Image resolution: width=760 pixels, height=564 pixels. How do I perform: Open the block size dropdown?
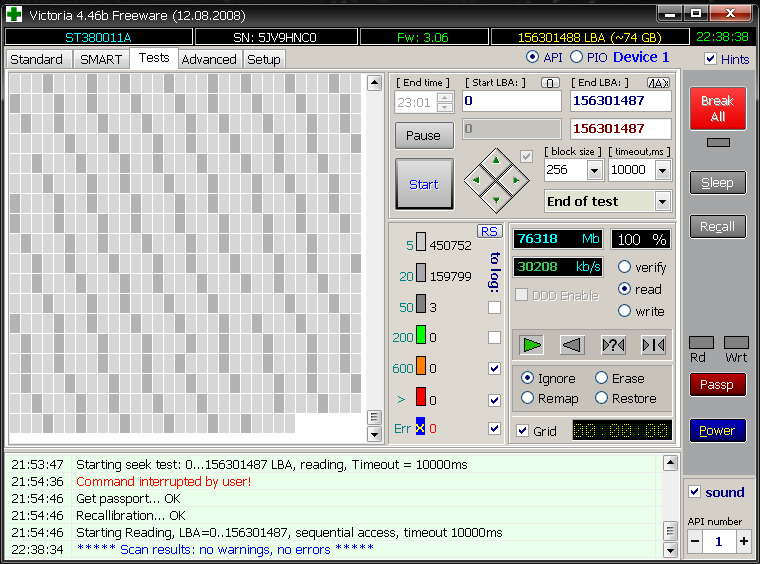pos(594,171)
